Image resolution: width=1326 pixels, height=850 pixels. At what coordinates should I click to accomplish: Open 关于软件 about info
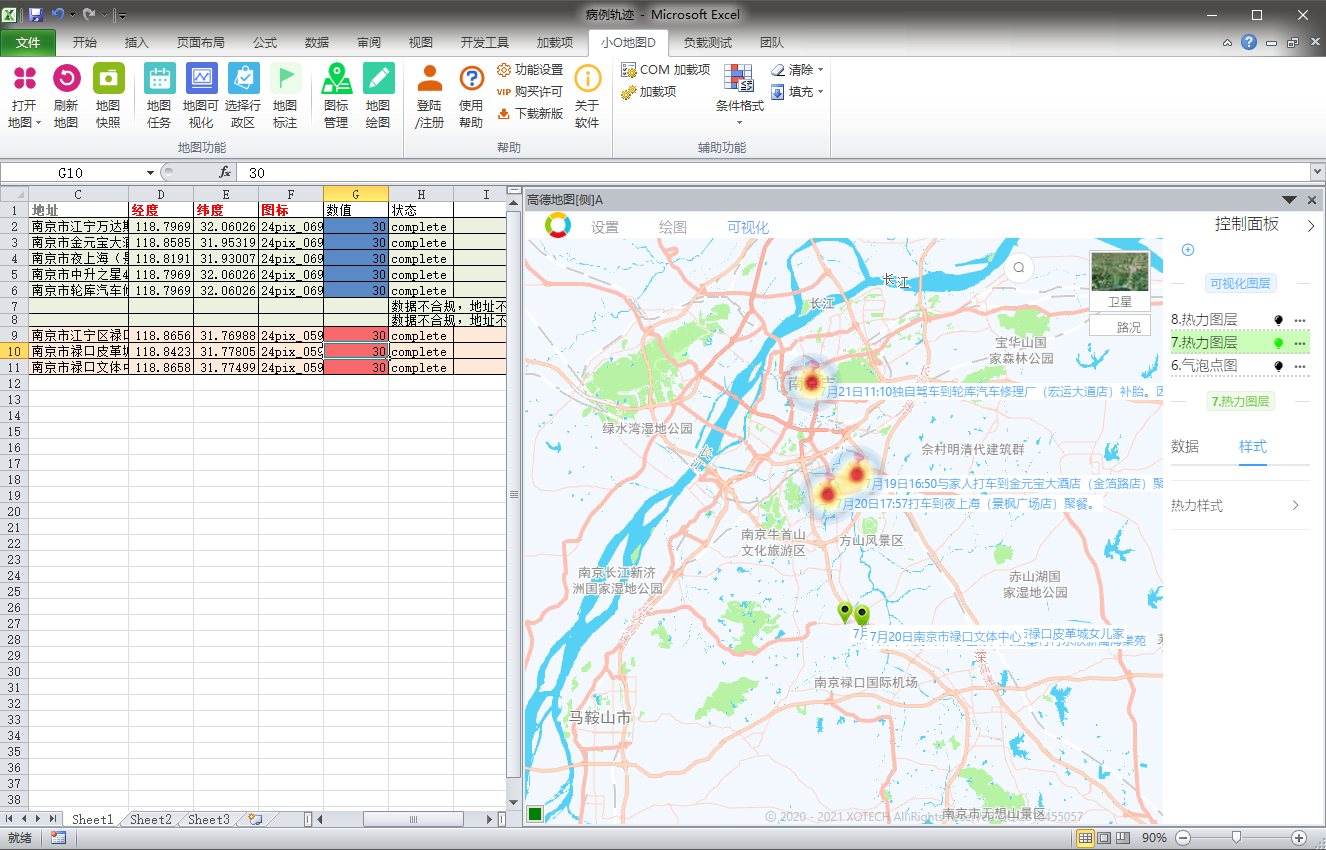tap(588, 96)
